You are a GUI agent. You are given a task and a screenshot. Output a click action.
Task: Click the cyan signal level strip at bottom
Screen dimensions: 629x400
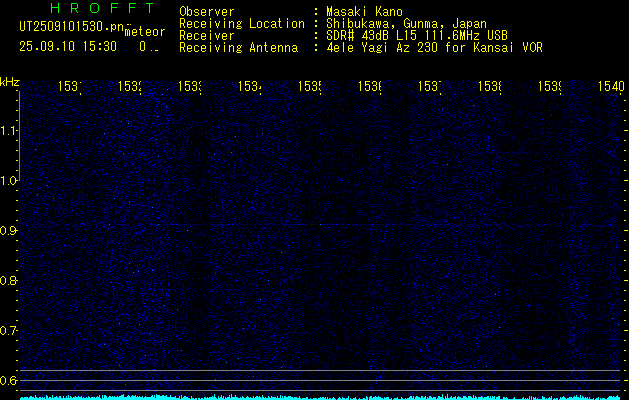pos(320,398)
